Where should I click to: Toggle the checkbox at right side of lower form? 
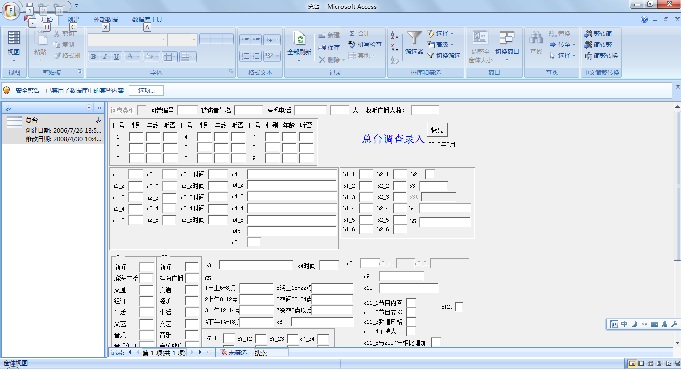click(x=459, y=307)
